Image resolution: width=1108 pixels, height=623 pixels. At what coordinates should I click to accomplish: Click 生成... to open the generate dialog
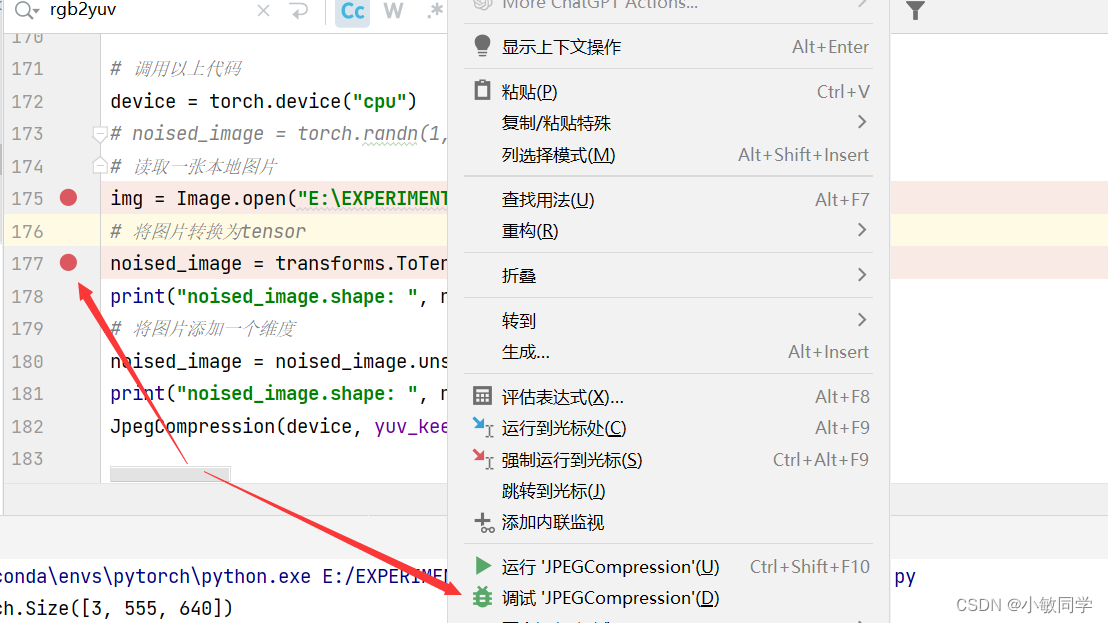[x=524, y=351]
